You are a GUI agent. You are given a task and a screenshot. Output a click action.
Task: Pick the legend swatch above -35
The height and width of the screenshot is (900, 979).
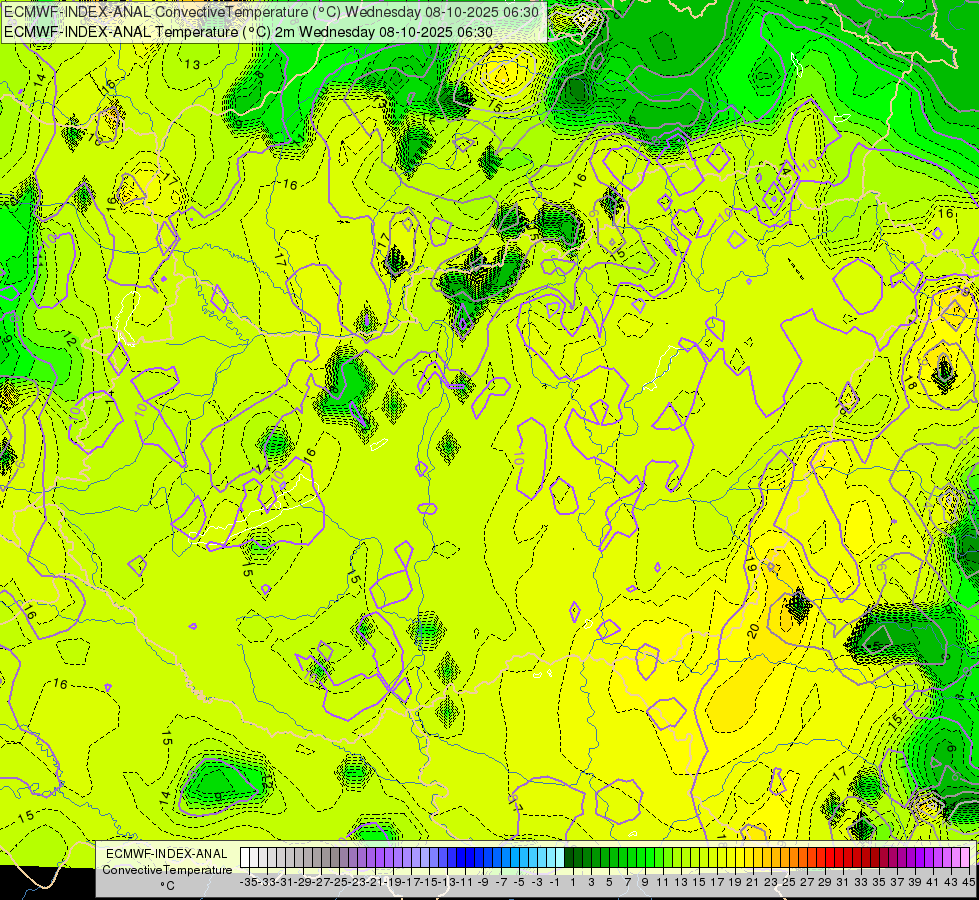pyautogui.click(x=245, y=857)
